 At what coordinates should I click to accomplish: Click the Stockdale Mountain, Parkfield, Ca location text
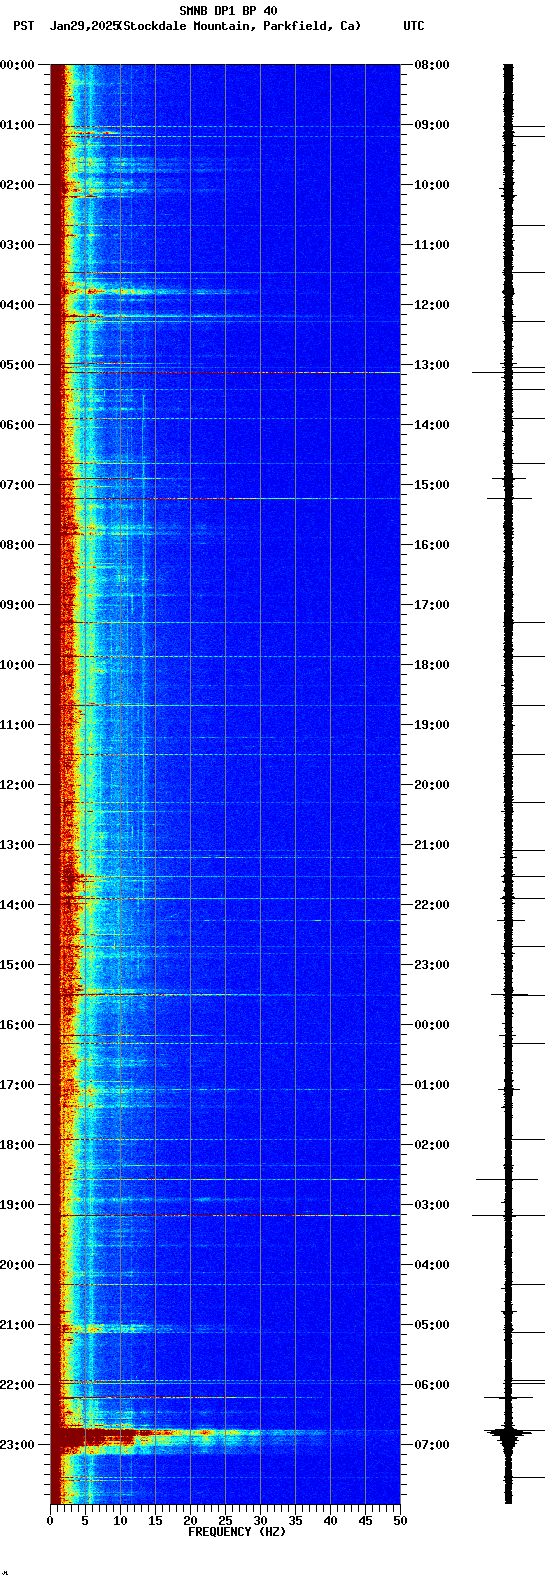point(239,26)
